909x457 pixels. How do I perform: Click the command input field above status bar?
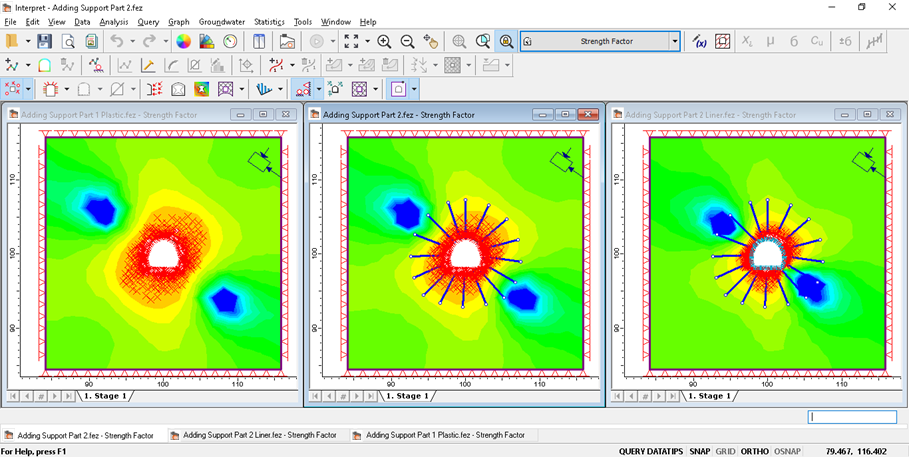point(852,417)
